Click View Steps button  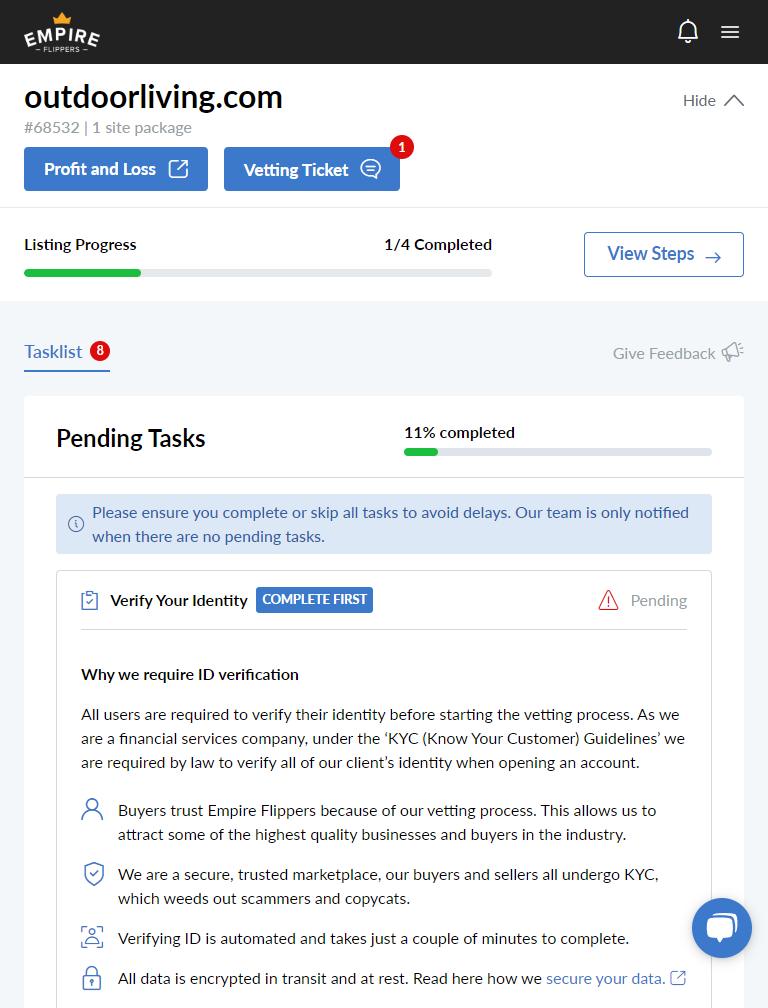pos(664,254)
